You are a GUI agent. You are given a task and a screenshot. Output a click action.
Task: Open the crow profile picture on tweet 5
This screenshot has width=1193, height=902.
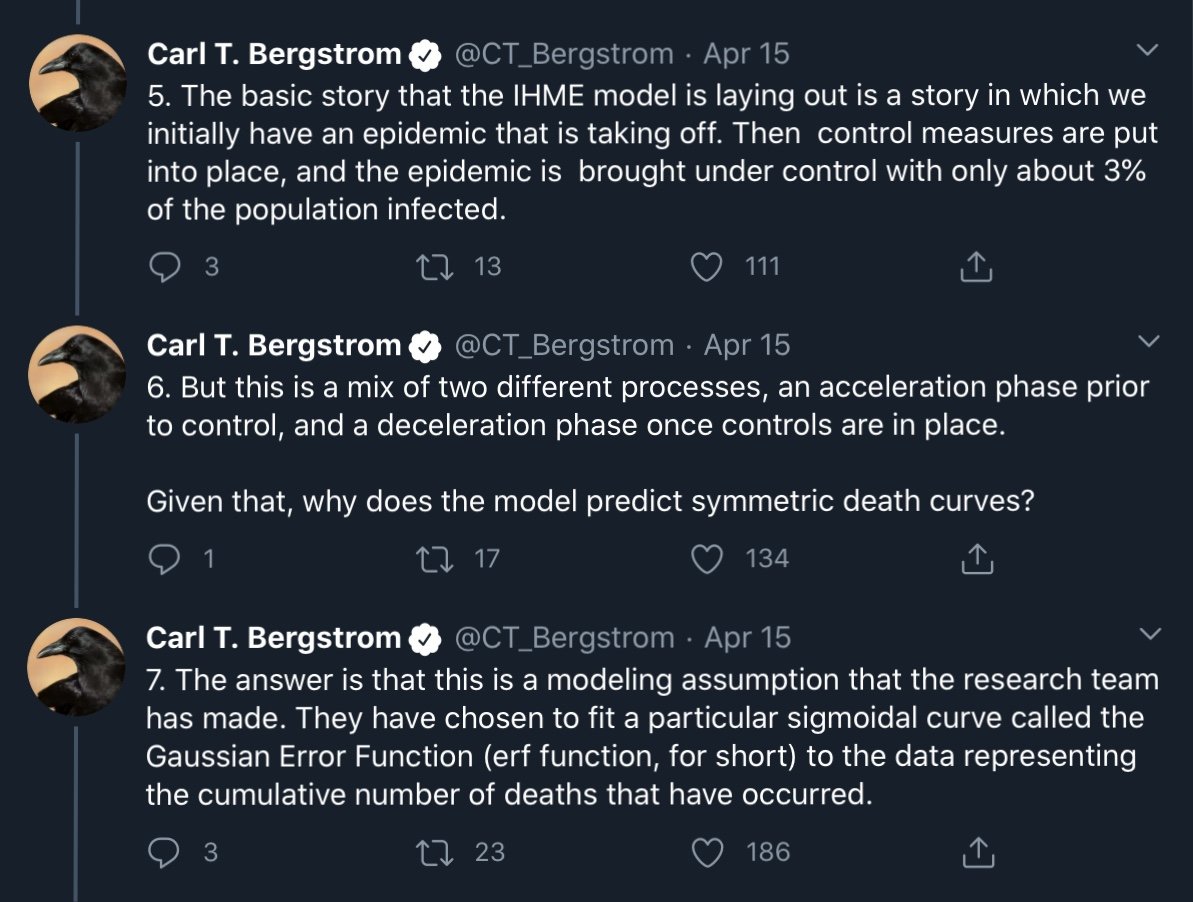[x=78, y=82]
